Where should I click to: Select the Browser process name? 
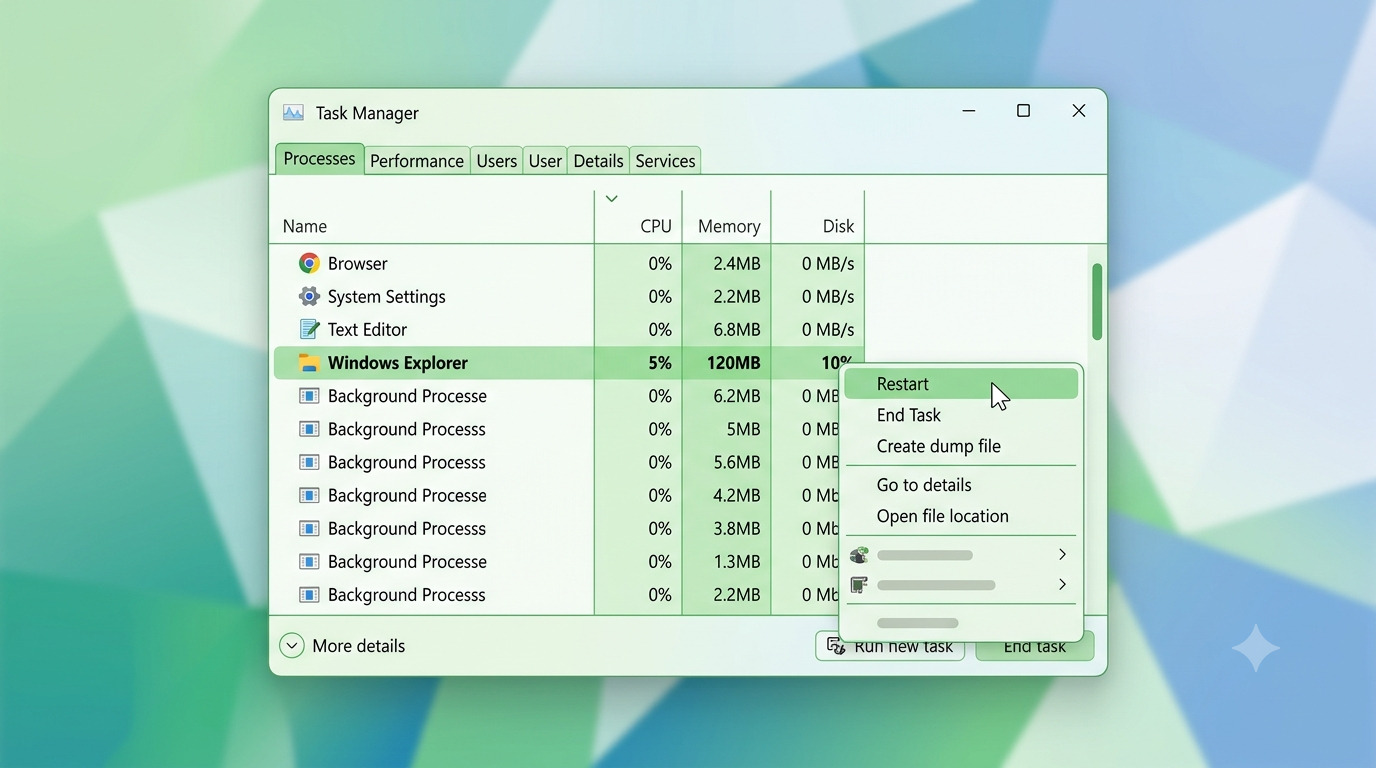(x=357, y=264)
